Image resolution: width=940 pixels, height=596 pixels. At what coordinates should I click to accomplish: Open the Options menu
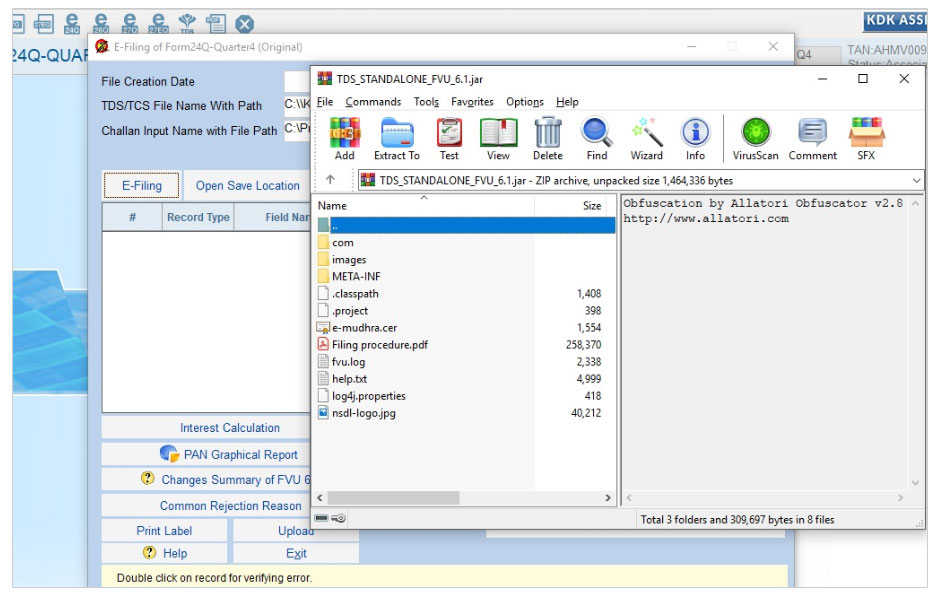[x=525, y=102]
